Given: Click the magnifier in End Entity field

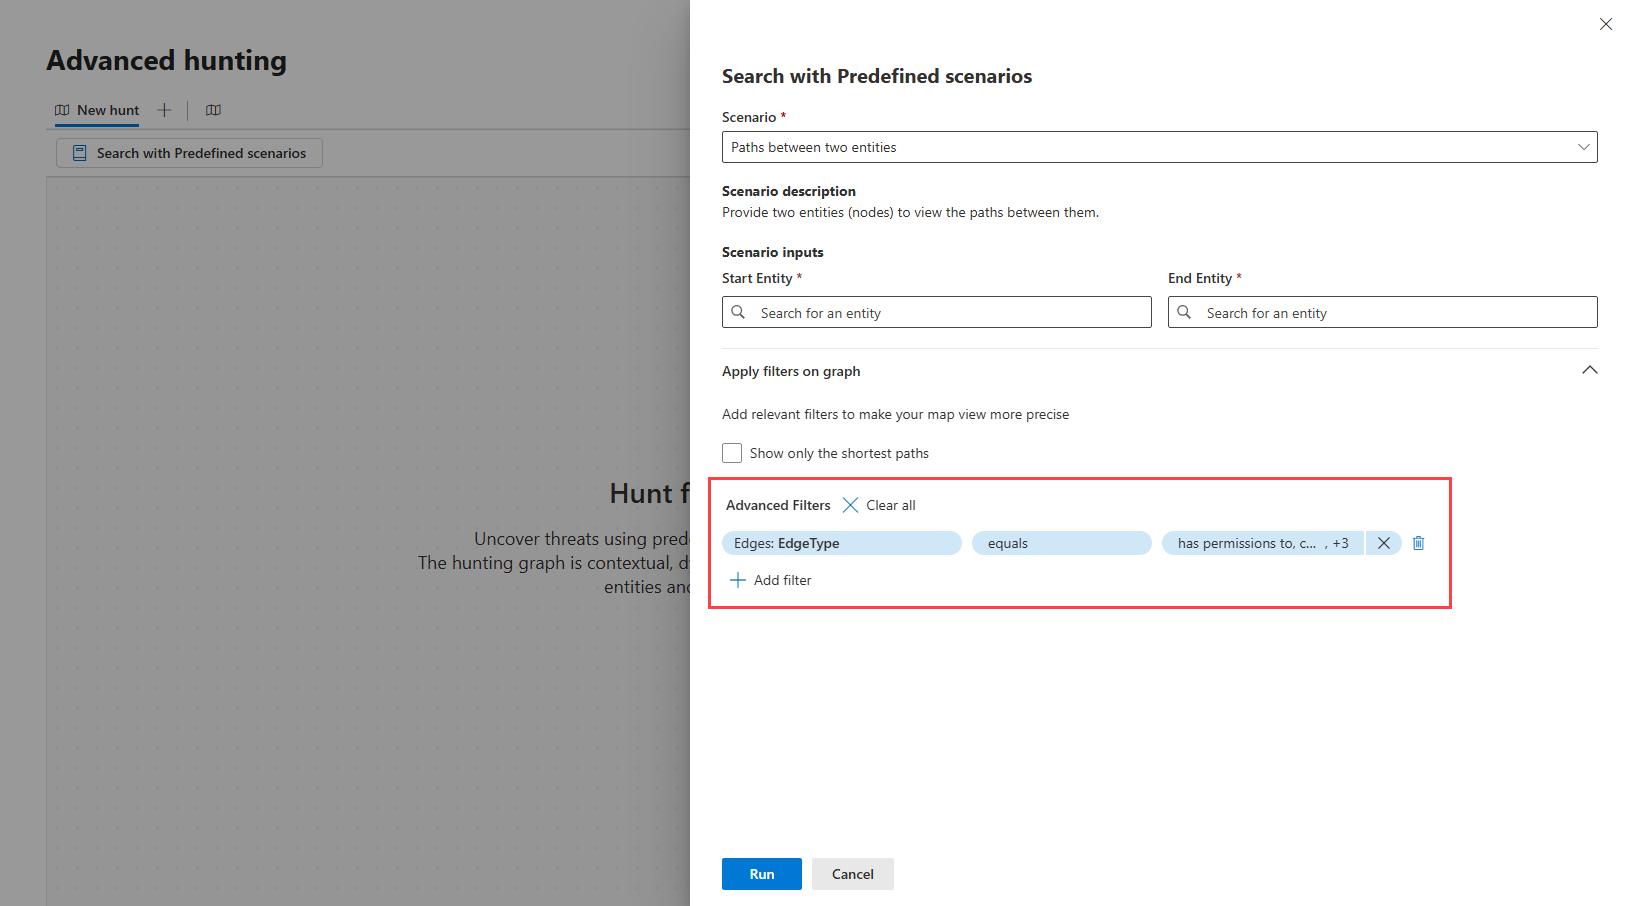Looking at the screenshot, I should click(x=1184, y=312).
